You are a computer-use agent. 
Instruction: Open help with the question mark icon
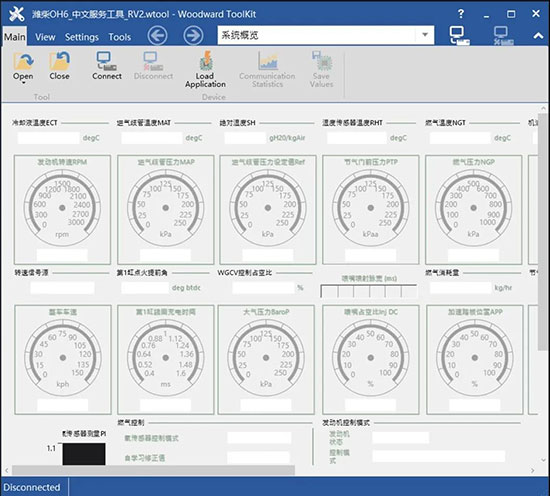point(461,14)
